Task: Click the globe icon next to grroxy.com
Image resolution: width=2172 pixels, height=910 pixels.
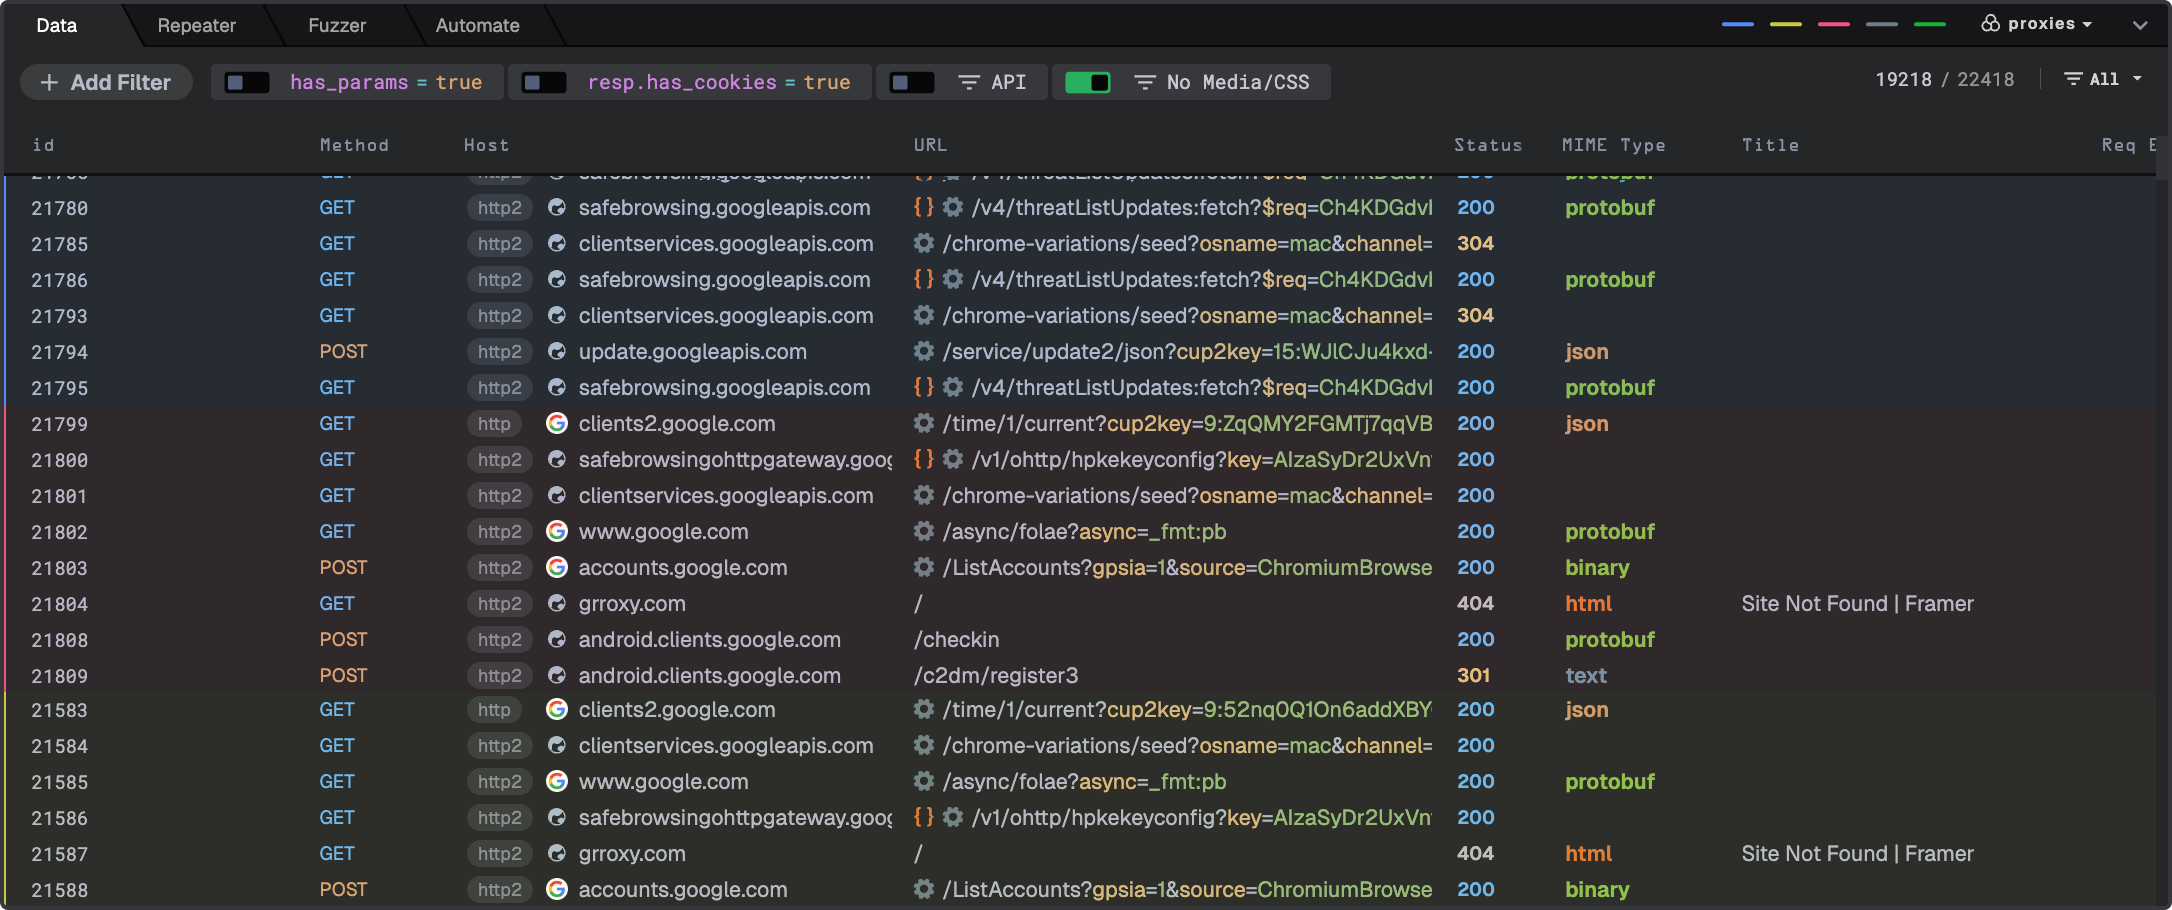Action: pos(557,603)
